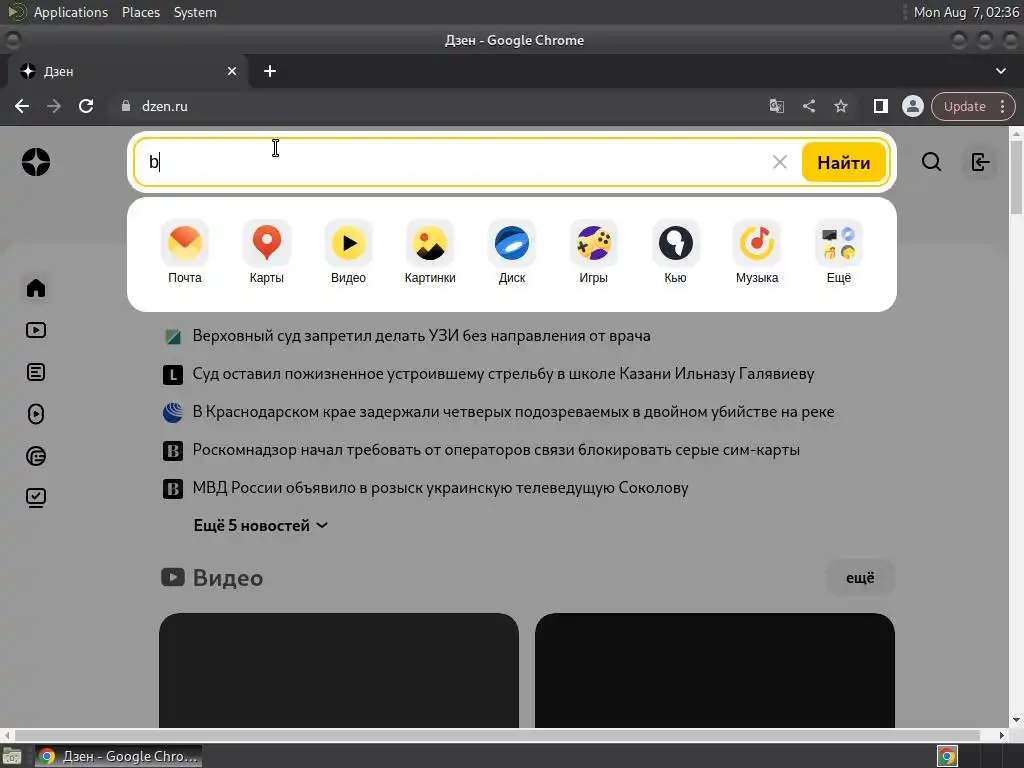Viewport: 1024px width, 768px height.
Task: Open the Карты maps service icon
Action: click(x=266, y=251)
